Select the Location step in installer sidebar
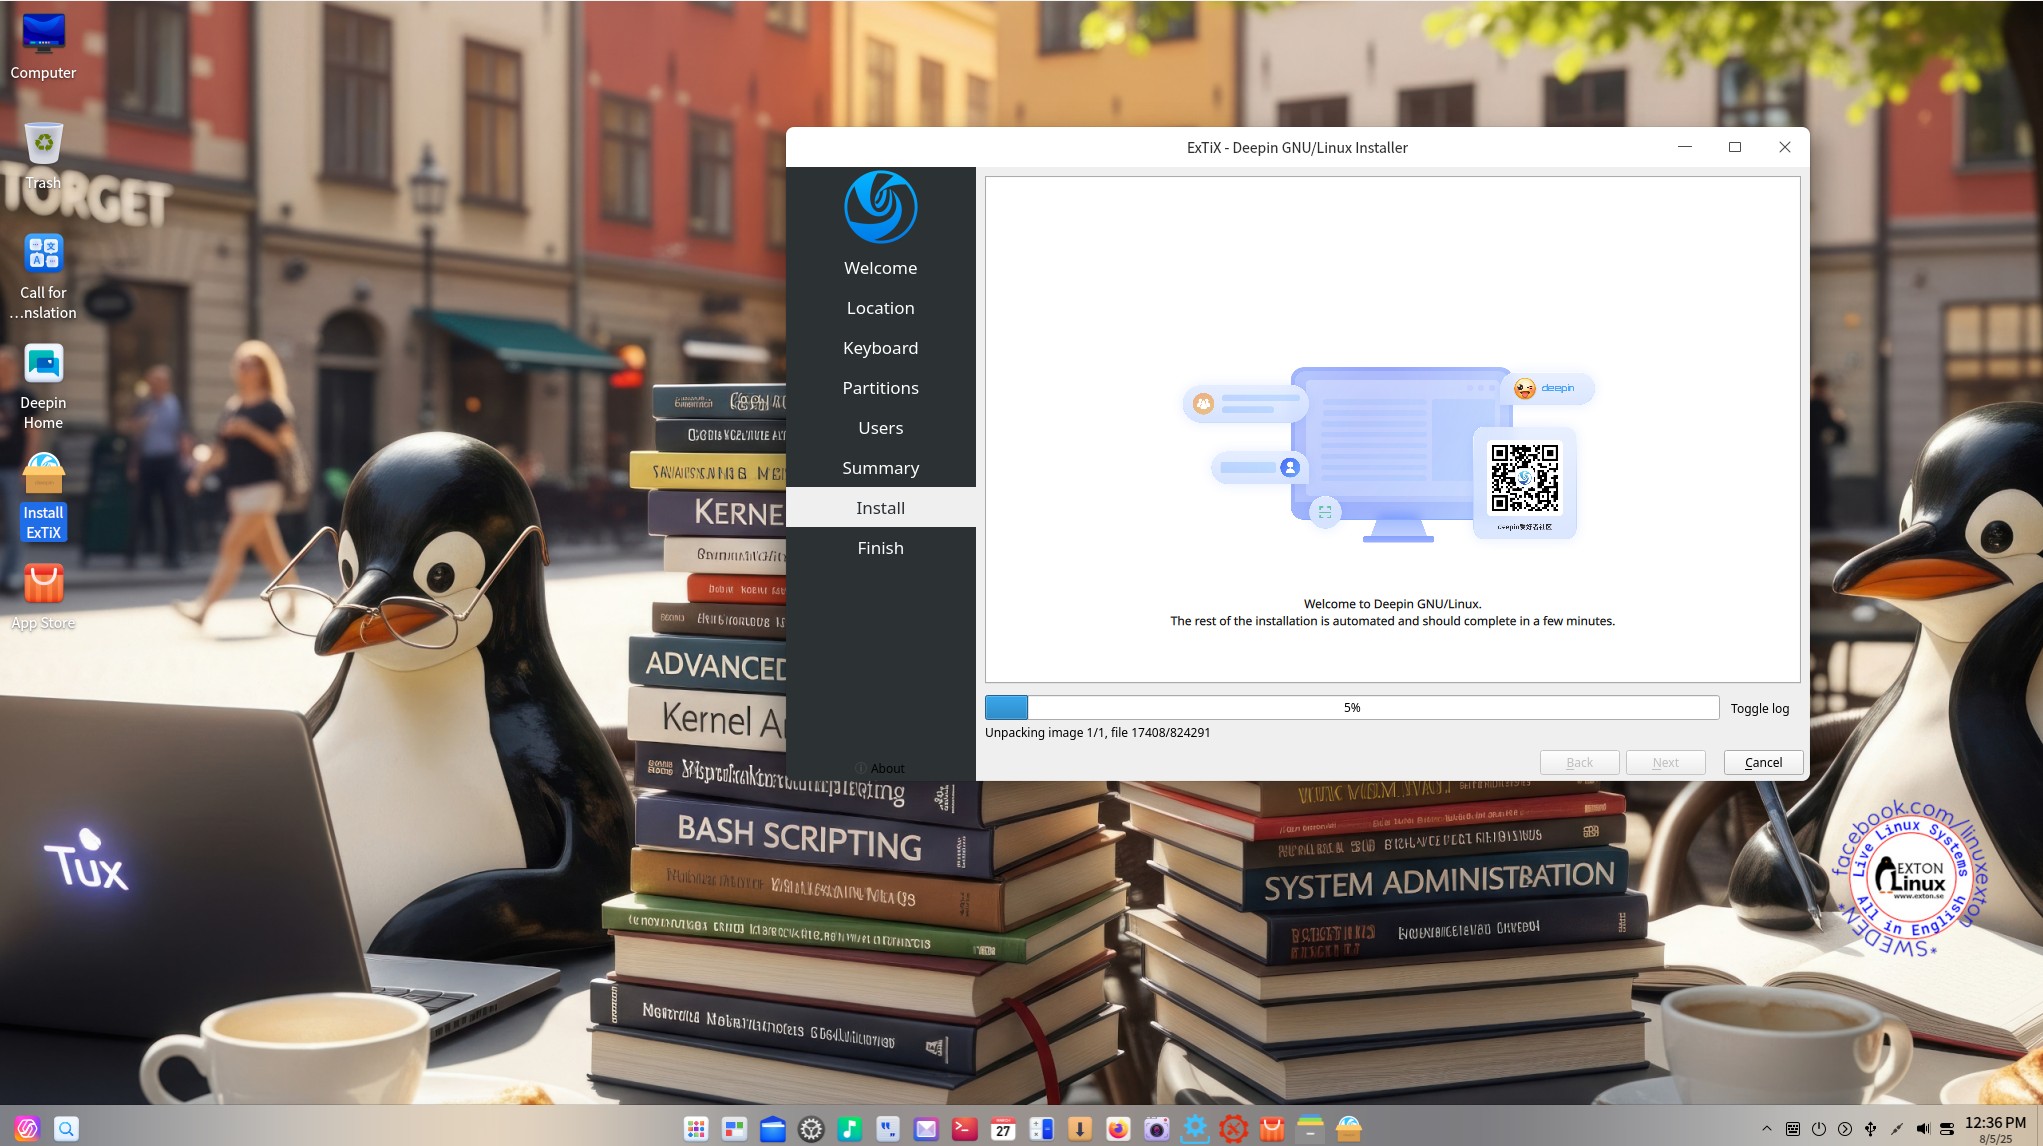Image resolution: width=2043 pixels, height=1146 pixels. pyautogui.click(x=880, y=308)
